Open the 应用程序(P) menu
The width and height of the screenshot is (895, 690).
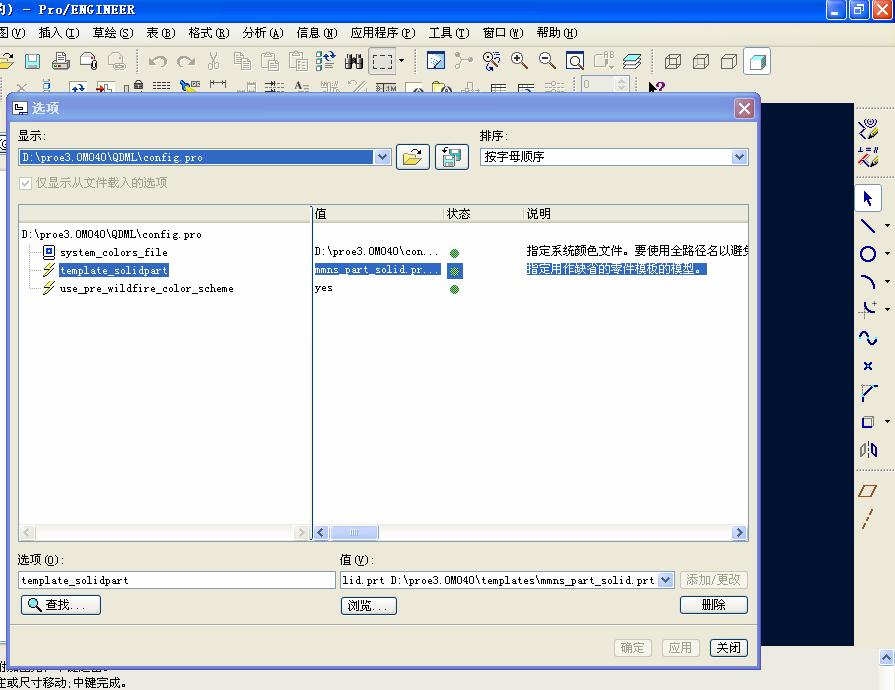(x=383, y=33)
